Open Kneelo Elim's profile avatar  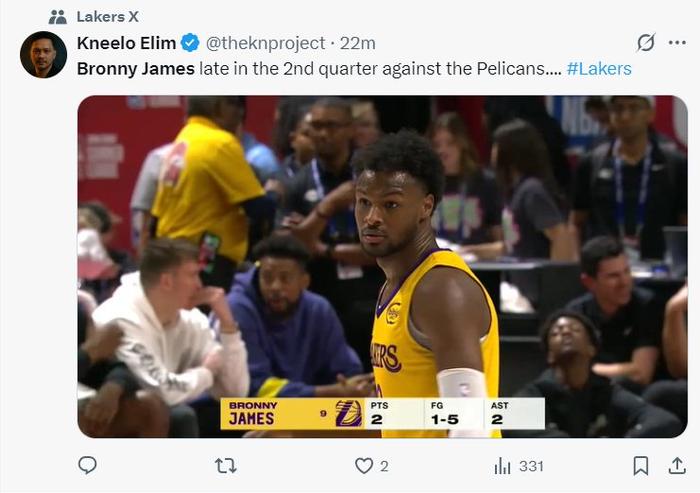click(x=43, y=55)
